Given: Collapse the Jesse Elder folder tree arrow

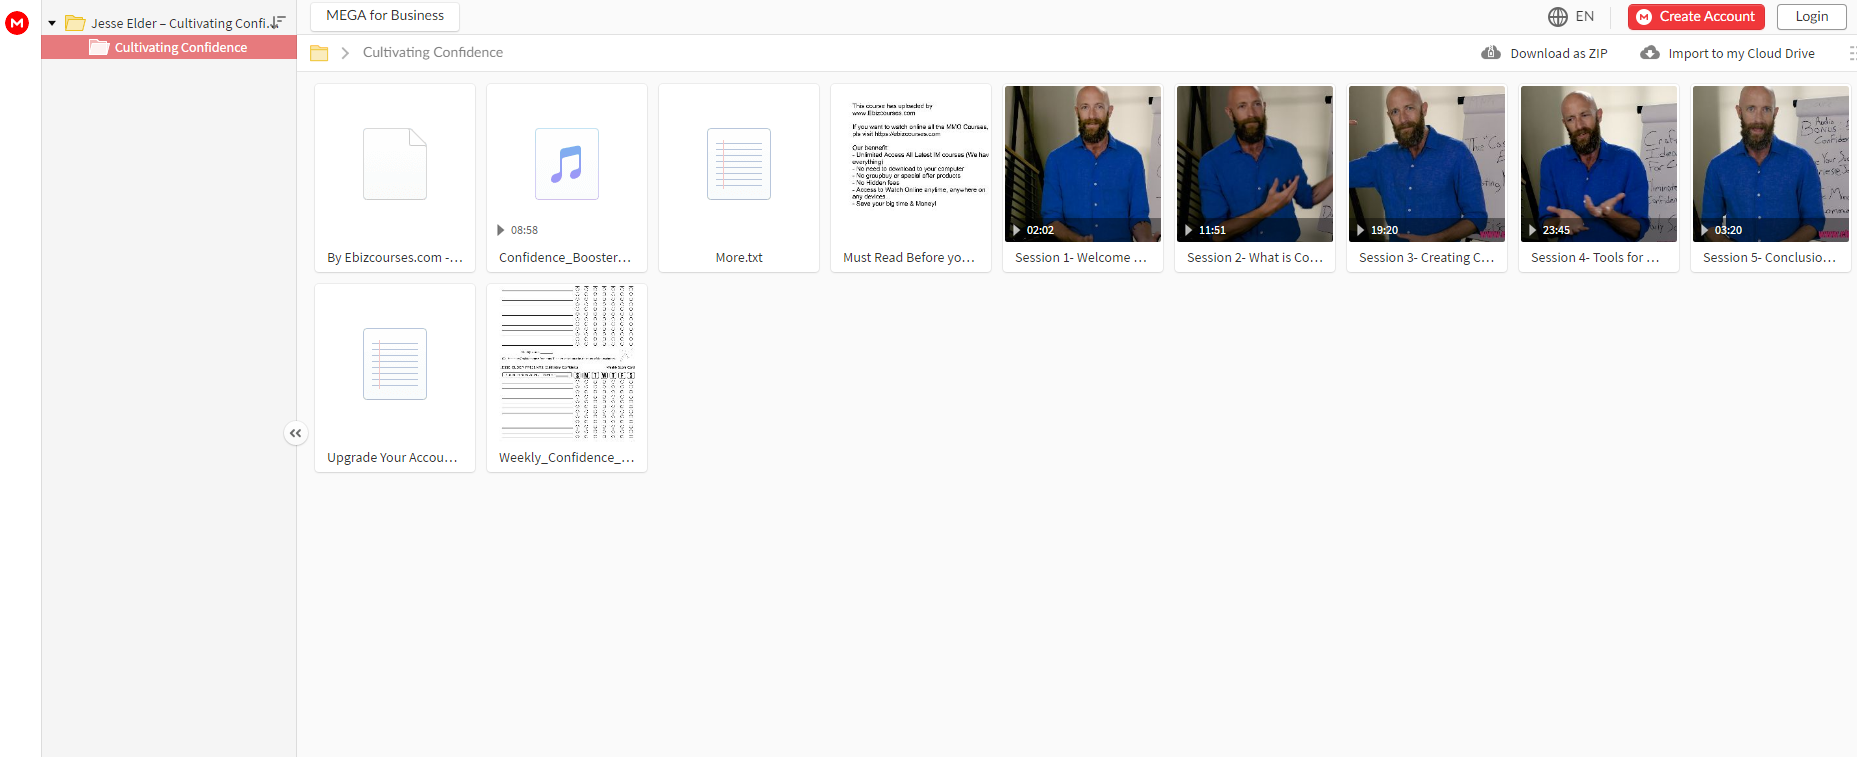Looking at the screenshot, I should tap(52, 23).
